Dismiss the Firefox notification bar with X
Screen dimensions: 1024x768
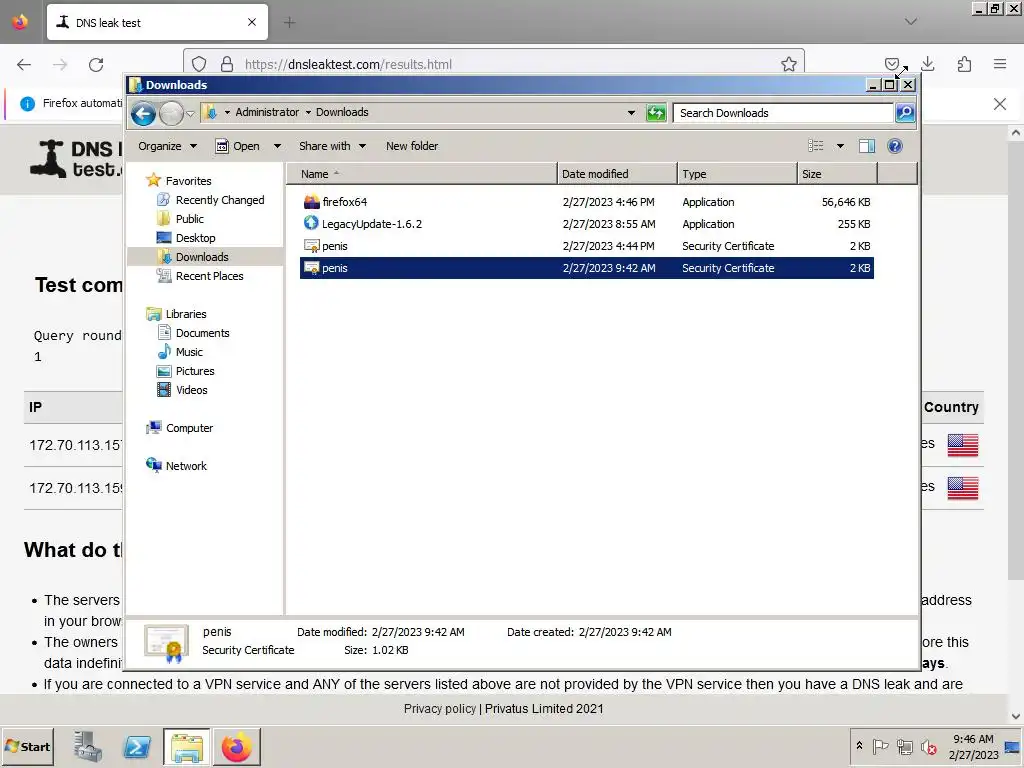[1000, 104]
